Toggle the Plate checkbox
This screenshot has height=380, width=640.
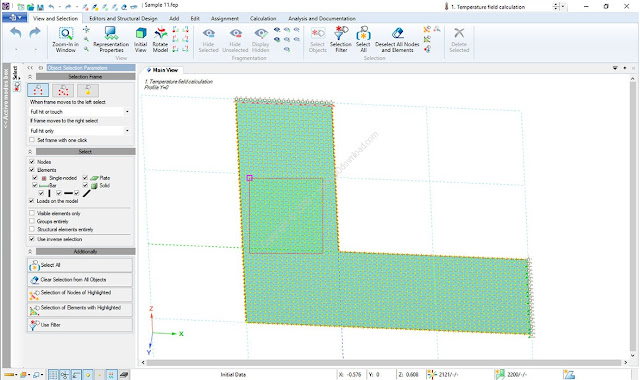85,178
